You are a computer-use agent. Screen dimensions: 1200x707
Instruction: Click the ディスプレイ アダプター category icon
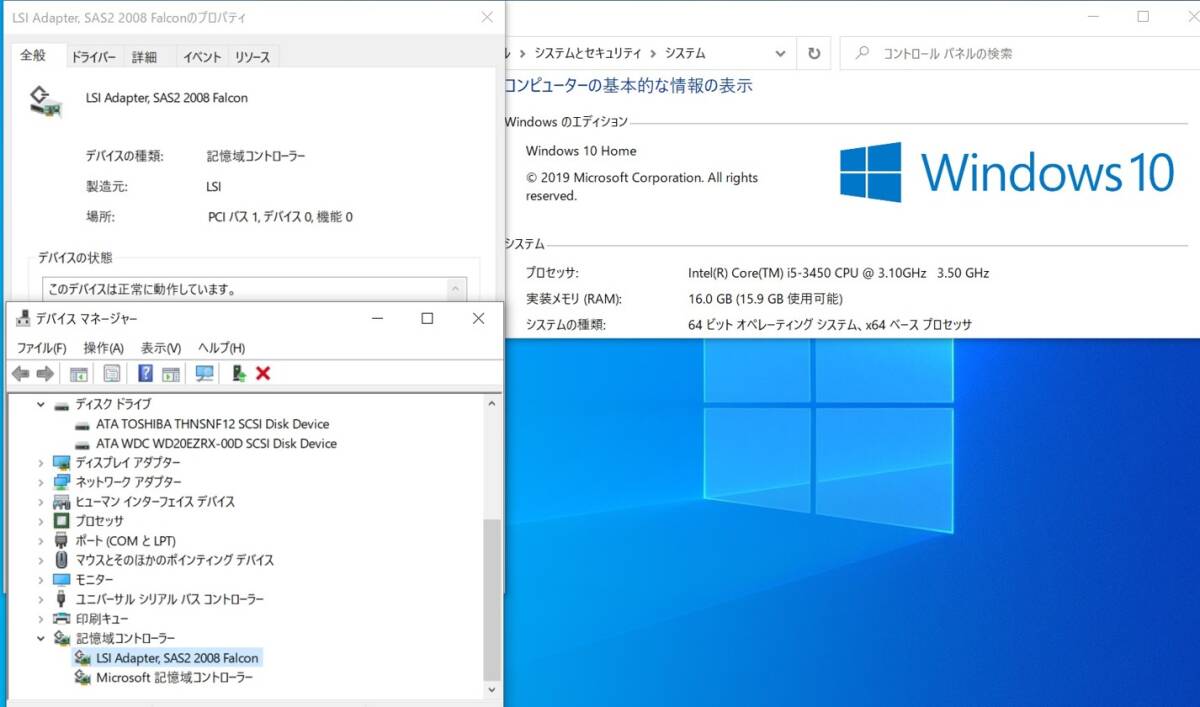point(61,463)
